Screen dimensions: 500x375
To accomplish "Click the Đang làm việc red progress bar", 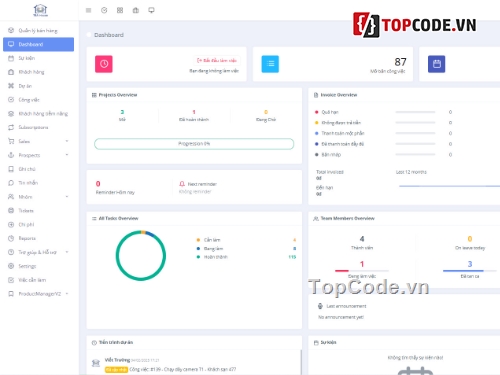I will (x=362, y=271).
